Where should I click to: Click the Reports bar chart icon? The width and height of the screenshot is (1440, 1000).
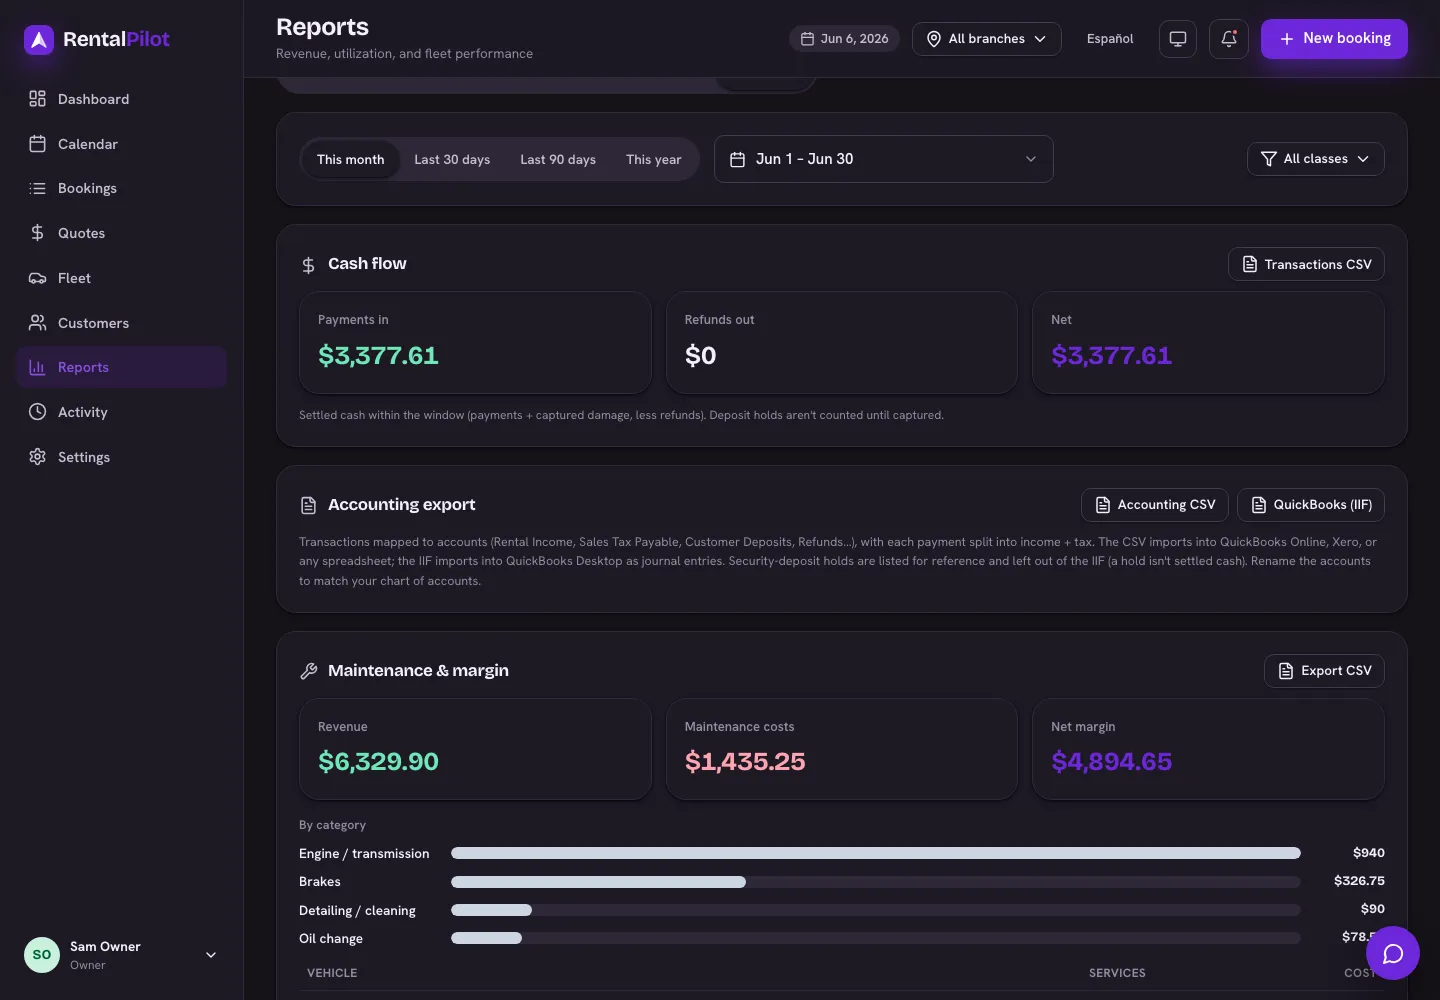click(x=37, y=367)
